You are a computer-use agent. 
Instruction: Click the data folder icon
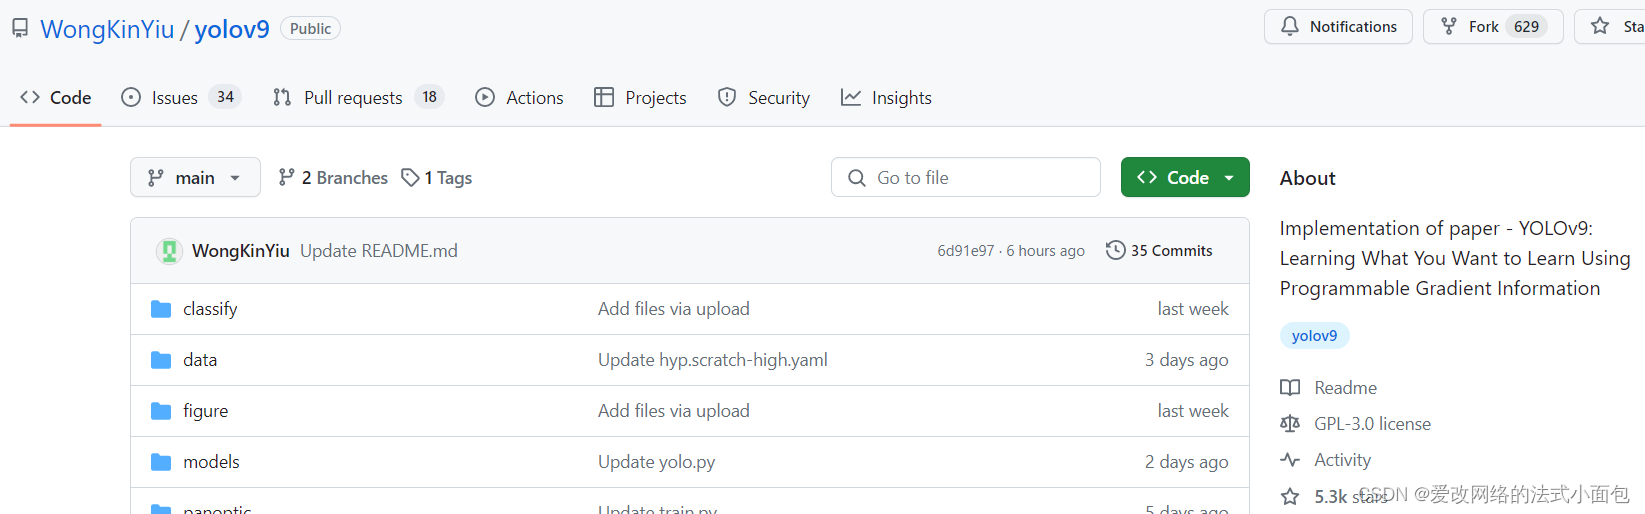(161, 360)
